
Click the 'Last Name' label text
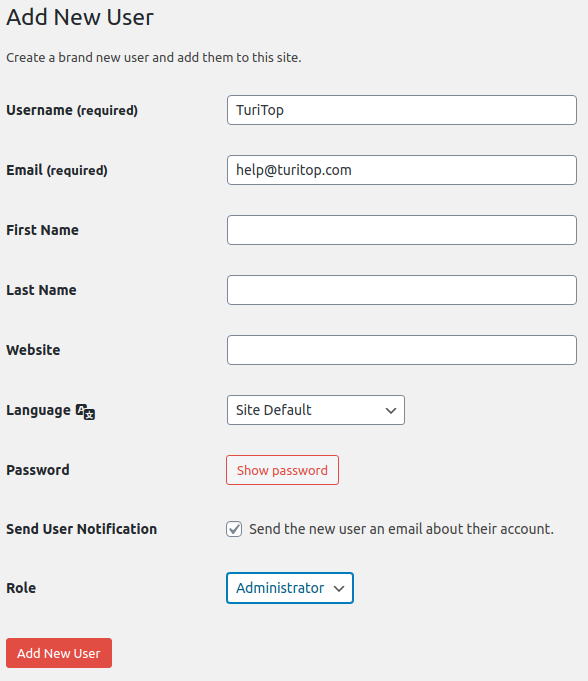41,290
